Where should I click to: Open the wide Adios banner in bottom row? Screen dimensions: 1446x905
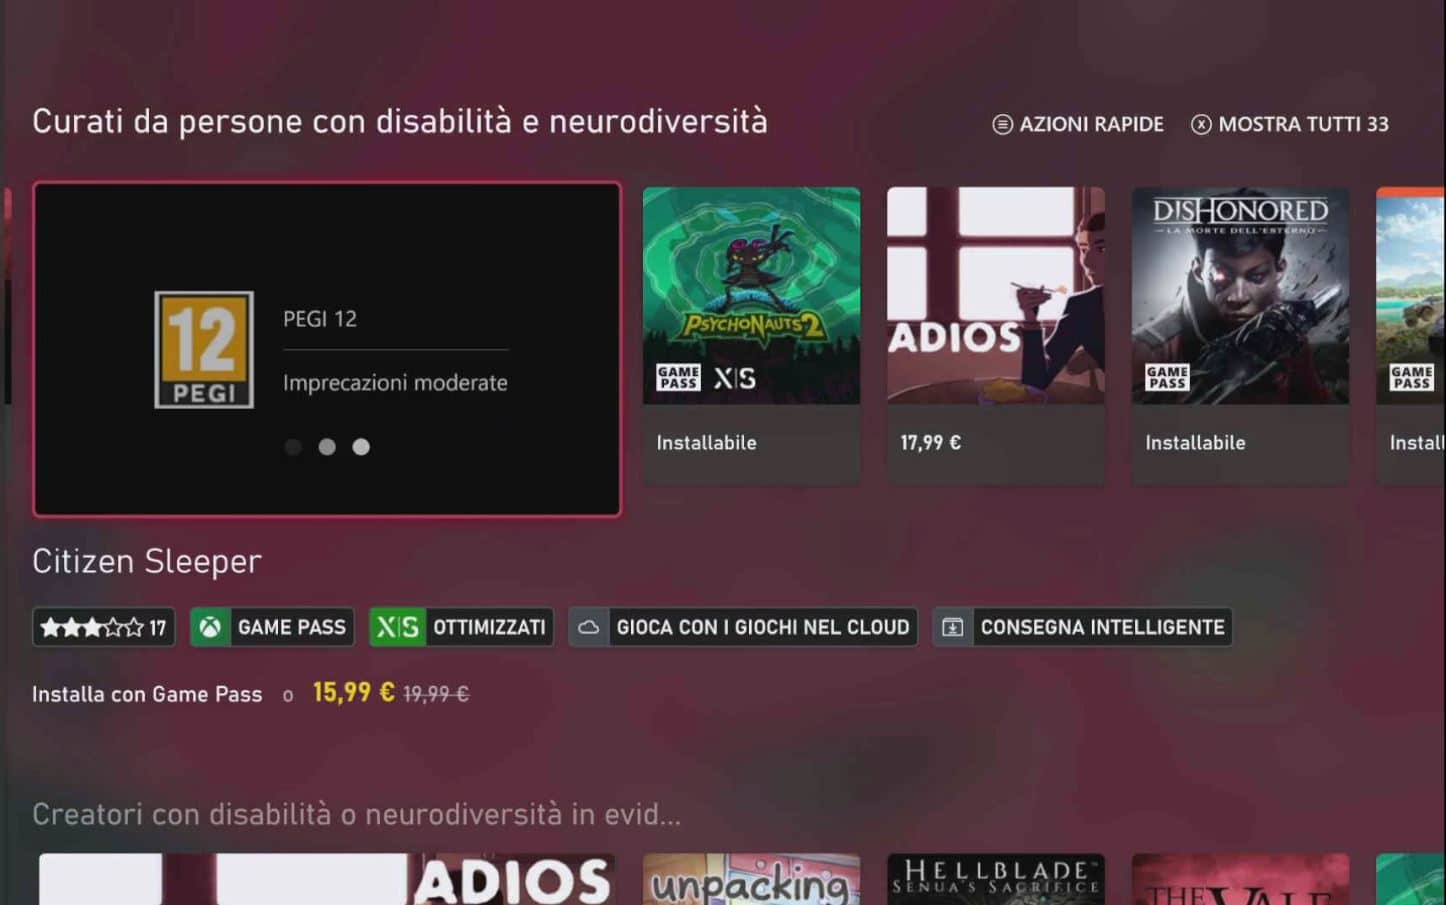327,879
